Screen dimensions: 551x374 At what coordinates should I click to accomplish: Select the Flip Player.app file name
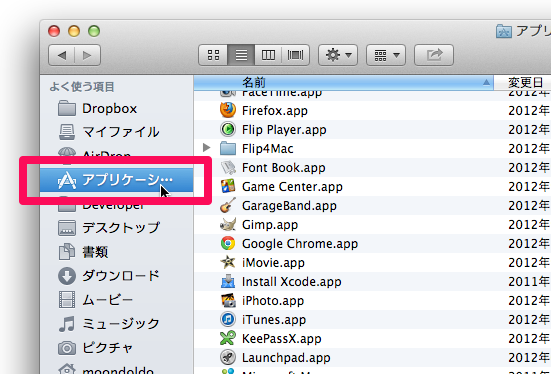284,130
